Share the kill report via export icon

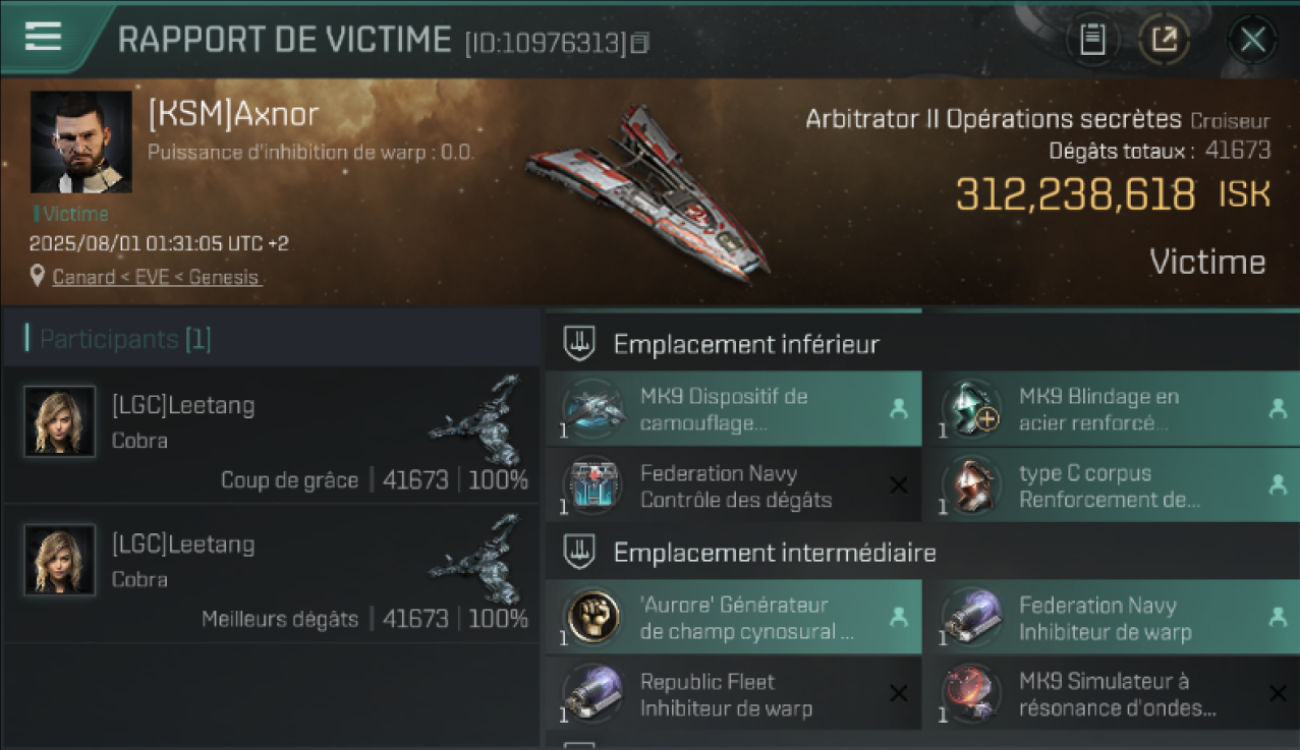(1164, 40)
